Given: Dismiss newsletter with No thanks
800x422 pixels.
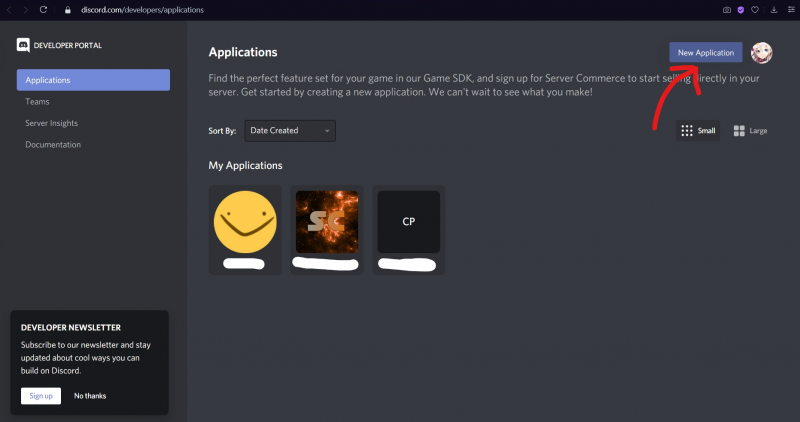Looking at the screenshot, I should pos(90,396).
